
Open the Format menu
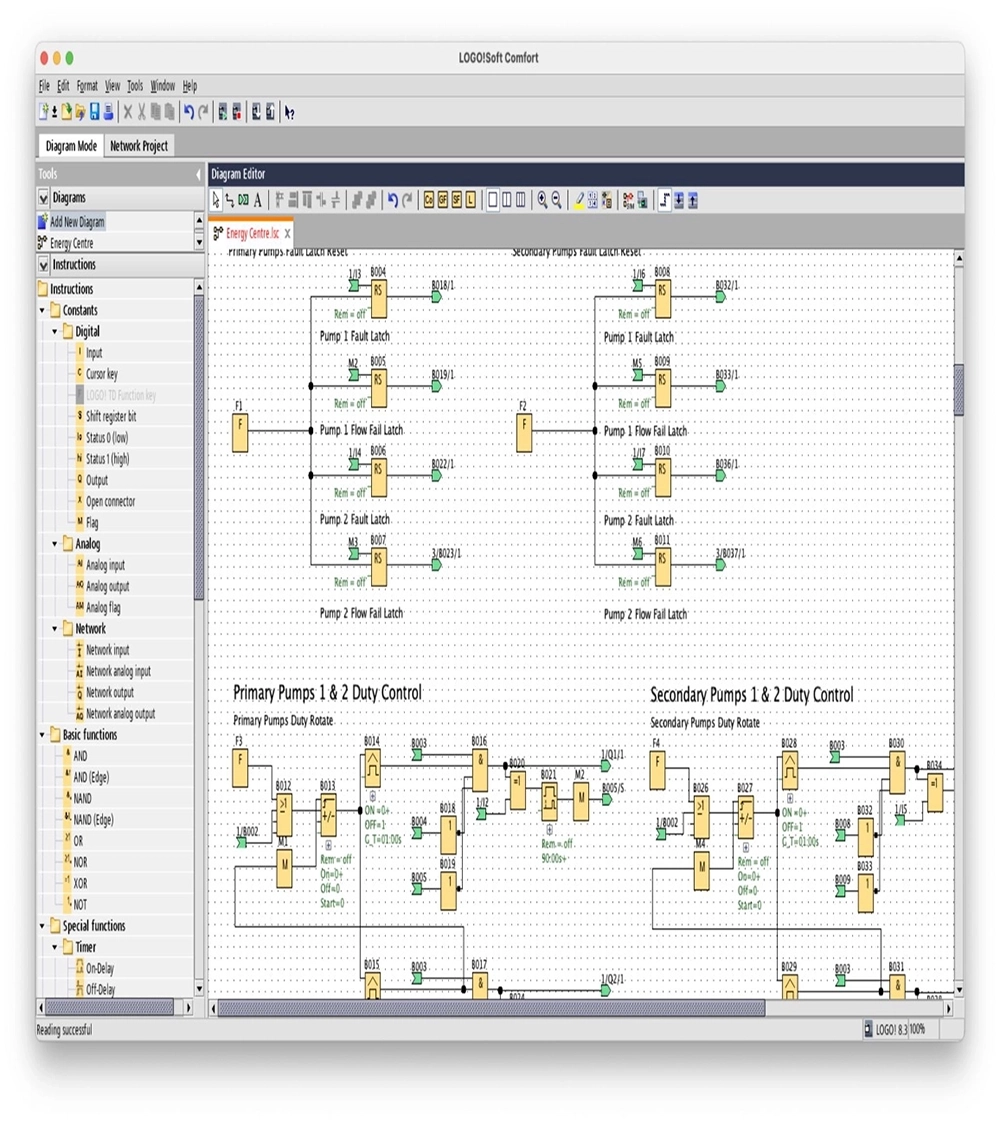click(87, 86)
